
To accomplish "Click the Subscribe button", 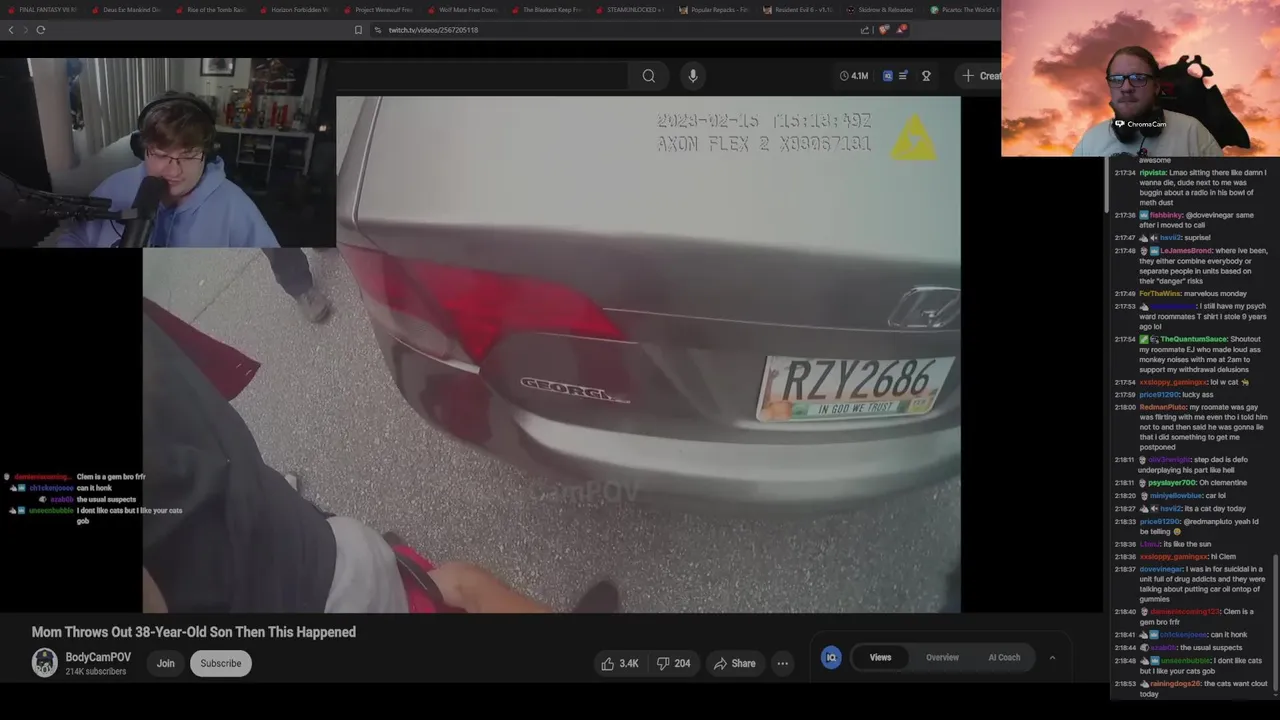I will tap(221, 663).
